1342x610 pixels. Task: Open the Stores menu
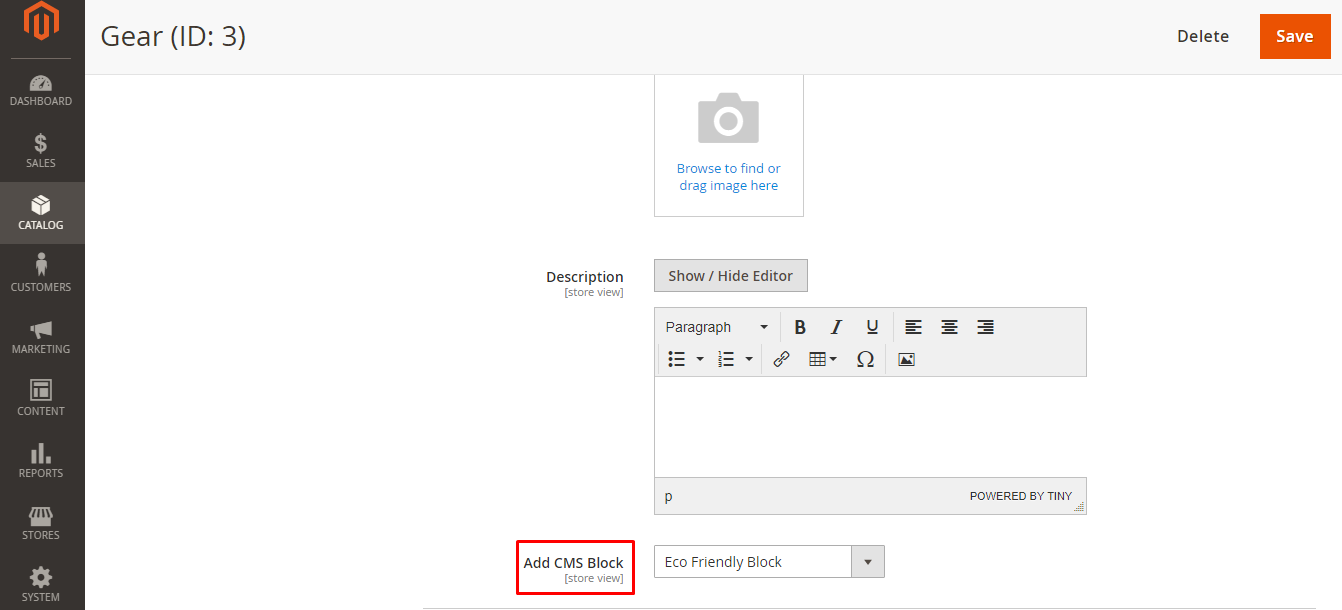(x=42, y=523)
